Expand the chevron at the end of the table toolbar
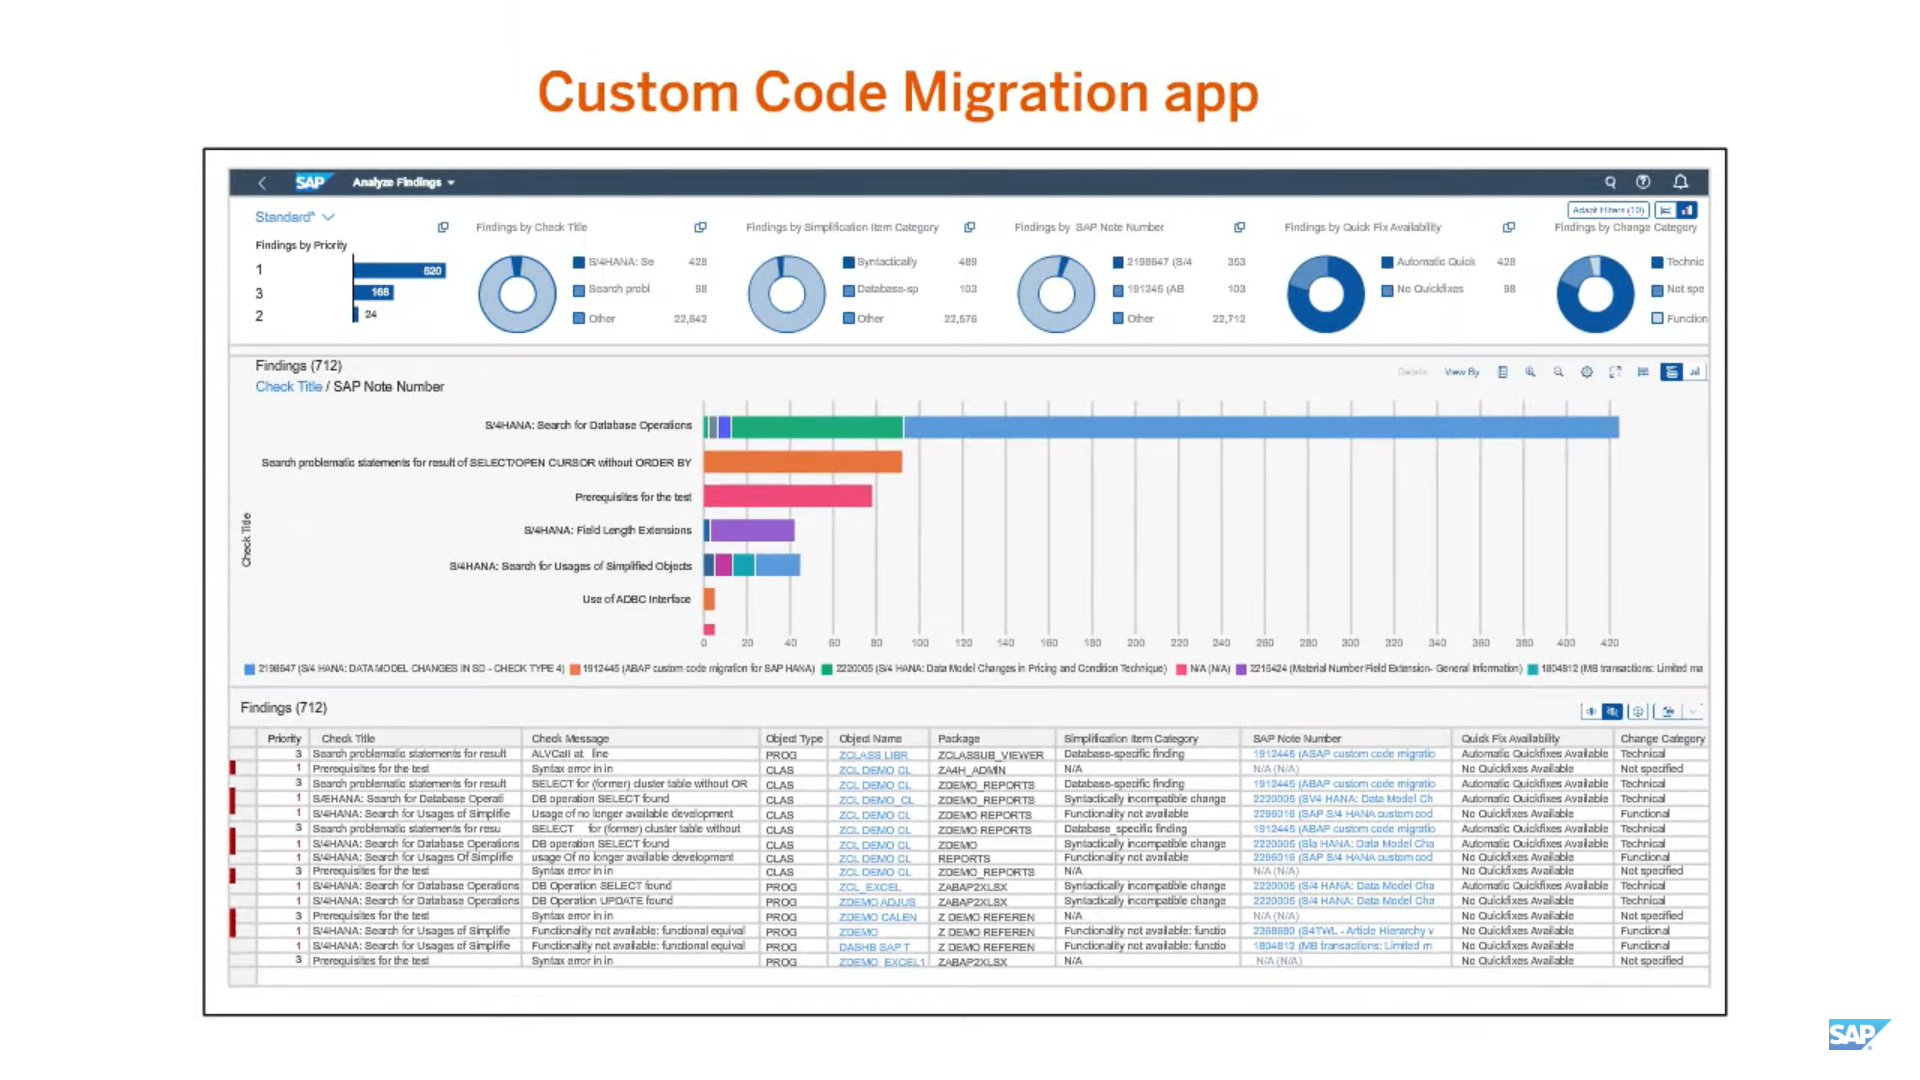 [x=1694, y=711]
